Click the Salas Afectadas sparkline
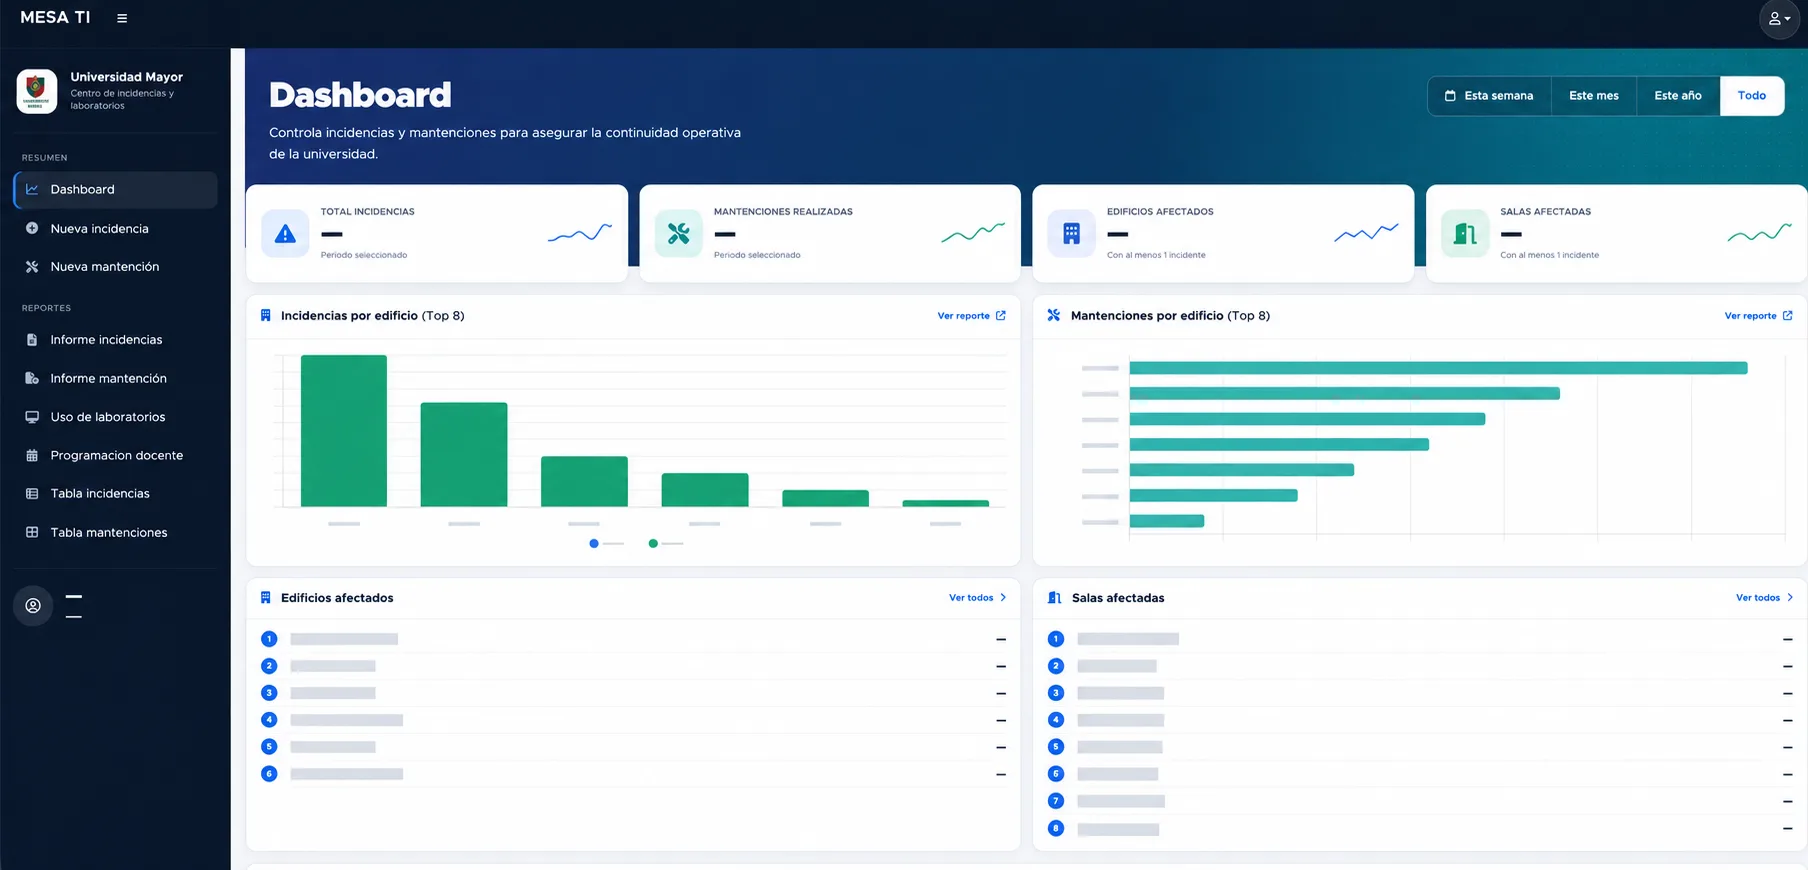This screenshot has width=1808, height=870. (1759, 233)
